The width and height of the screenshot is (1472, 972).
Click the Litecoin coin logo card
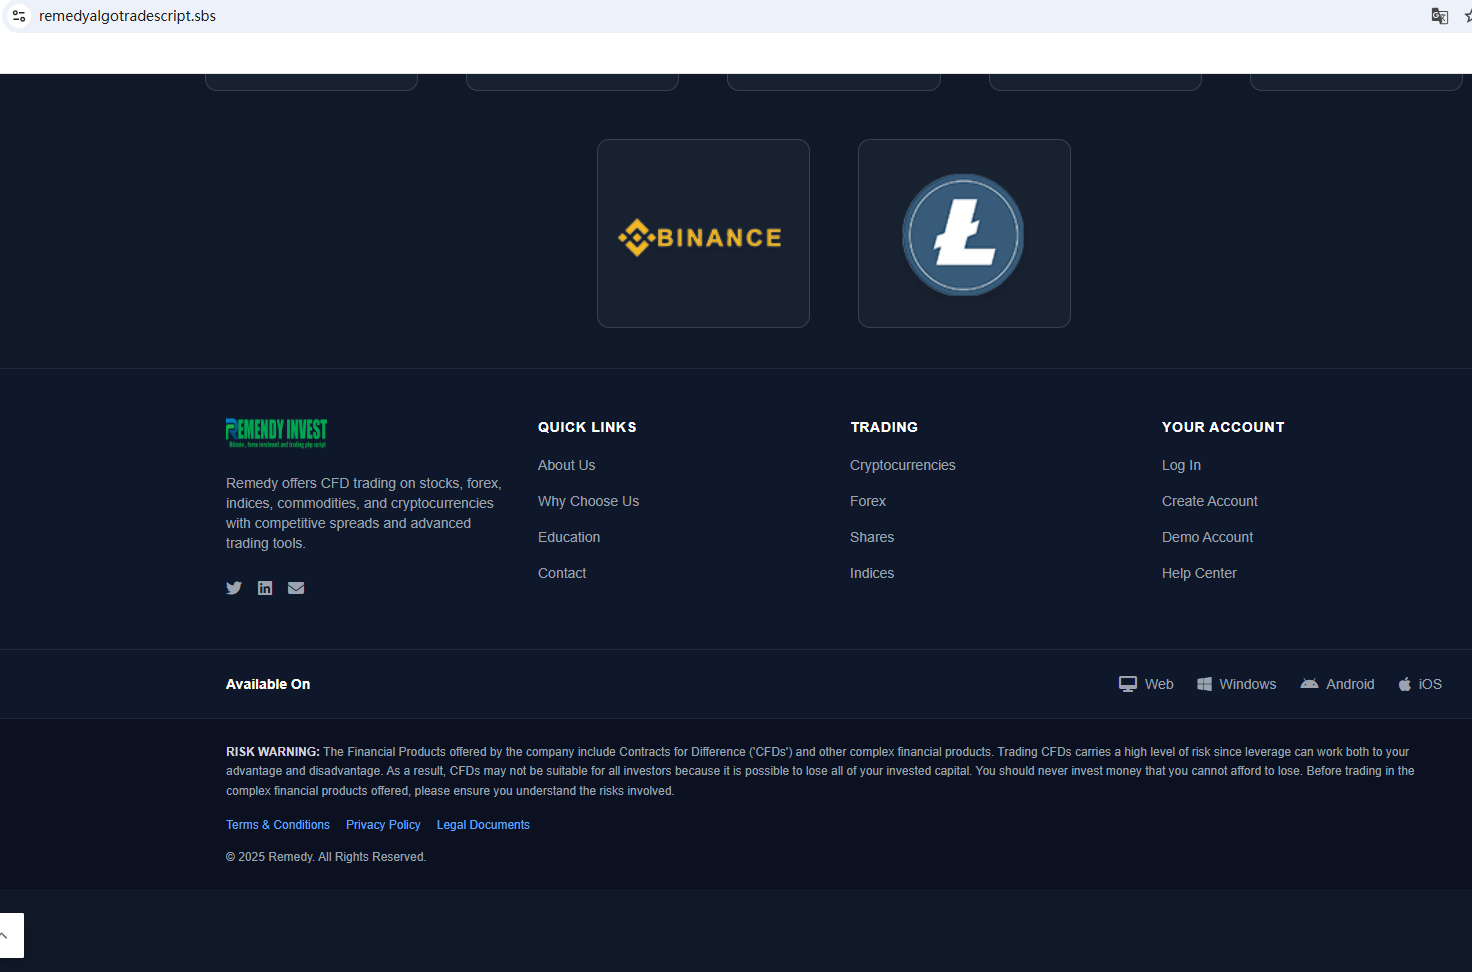pos(964,233)
